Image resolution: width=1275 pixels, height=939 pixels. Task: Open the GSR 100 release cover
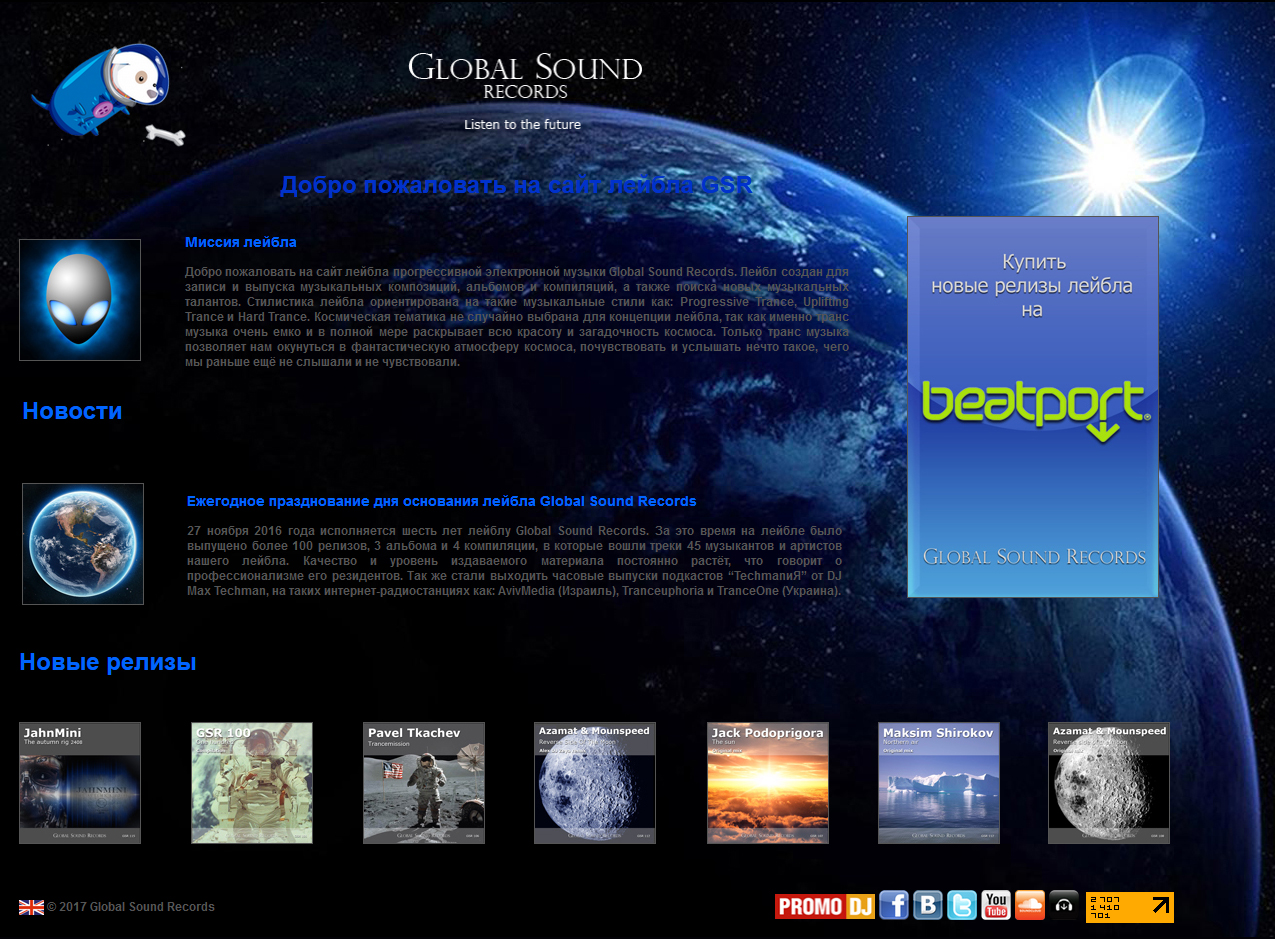click(x=252, y=783)
